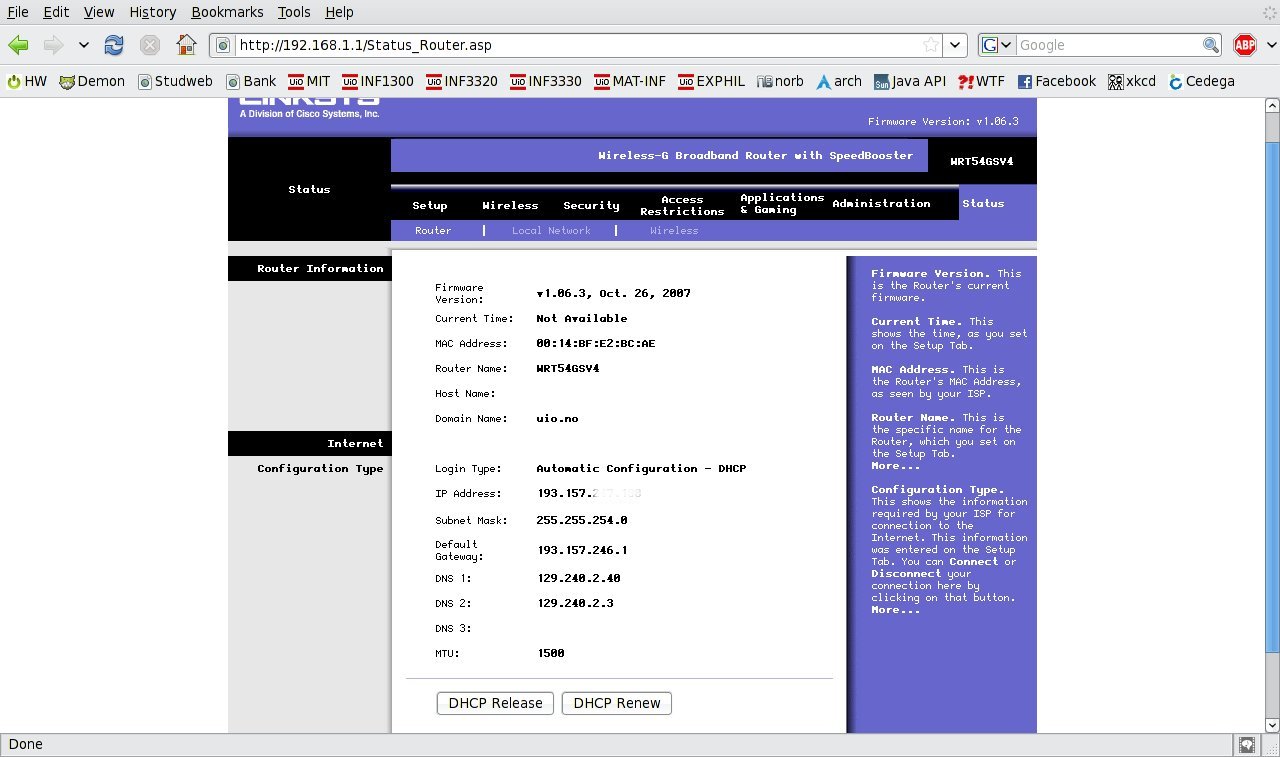Screen dimensions: 1280x757
Task: Open the INF3330 bookmark
Action: pos(546,81)
